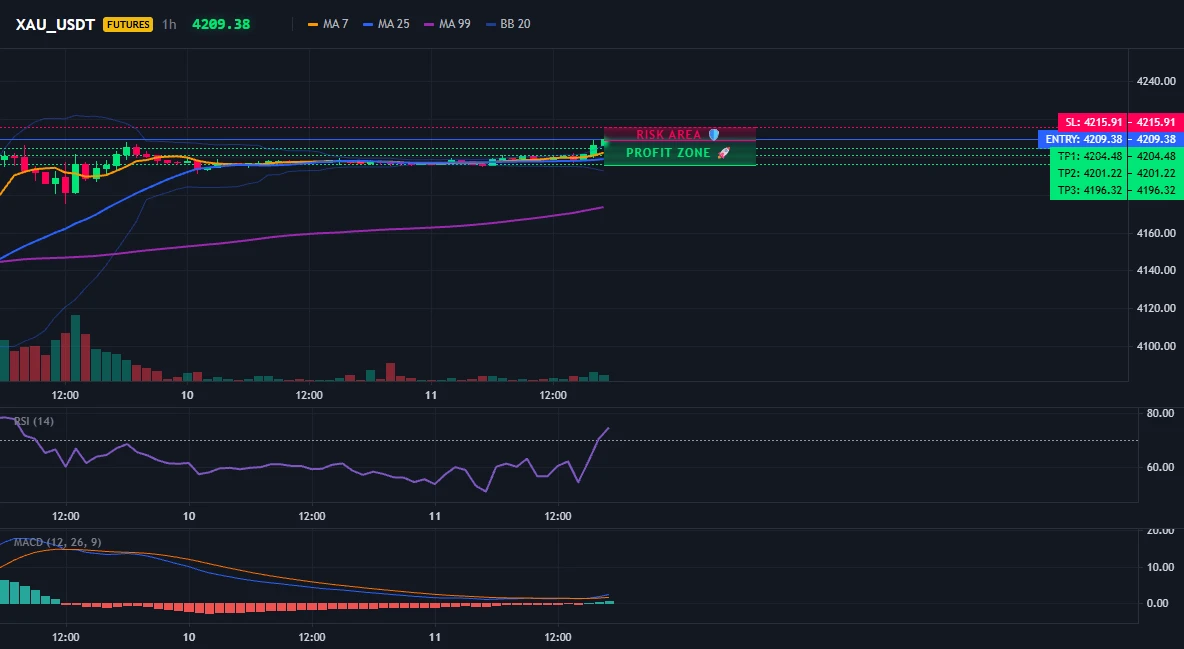Click the RISK AREA zone label

click(668, 134)
